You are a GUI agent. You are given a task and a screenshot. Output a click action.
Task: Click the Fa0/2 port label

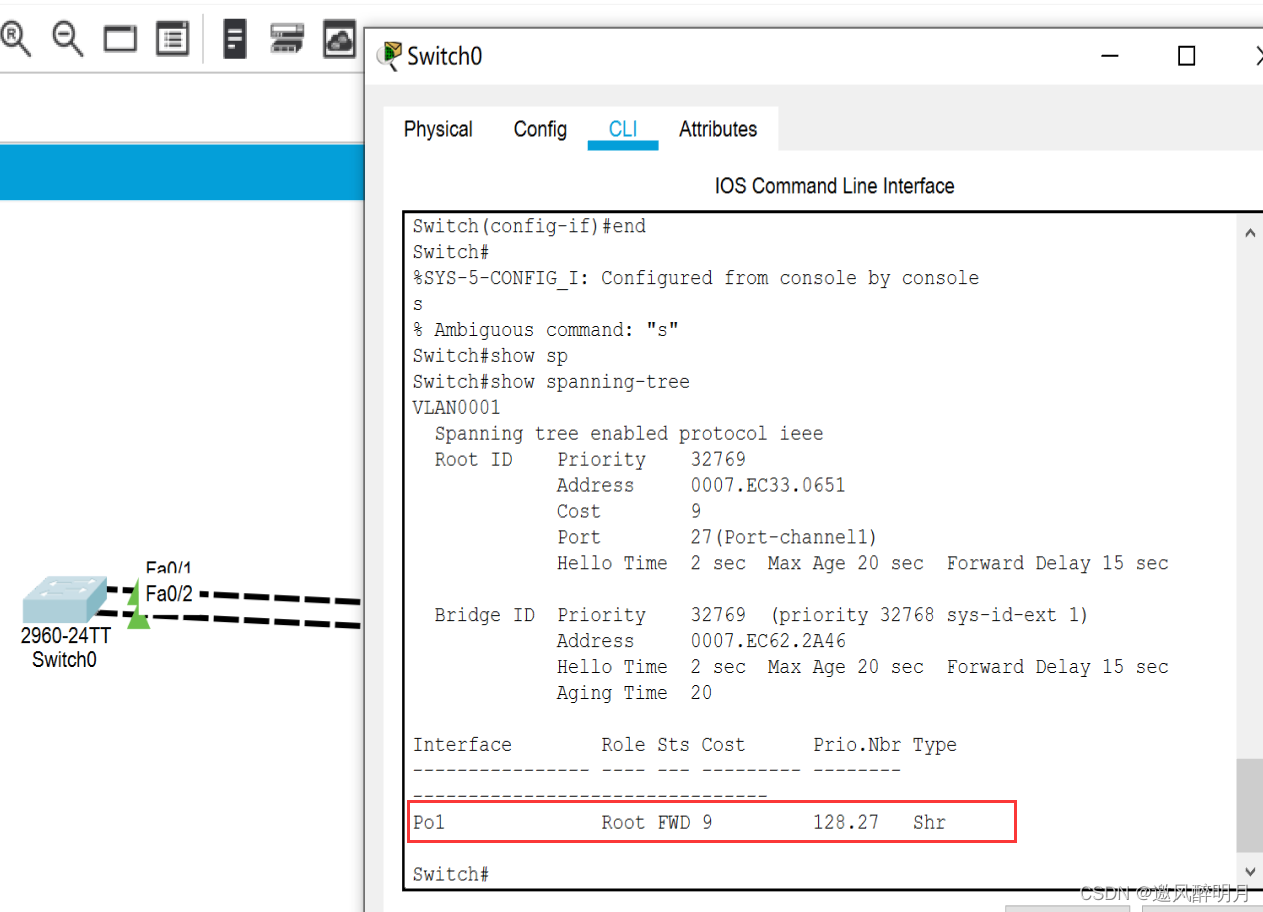tap(169, 594)
